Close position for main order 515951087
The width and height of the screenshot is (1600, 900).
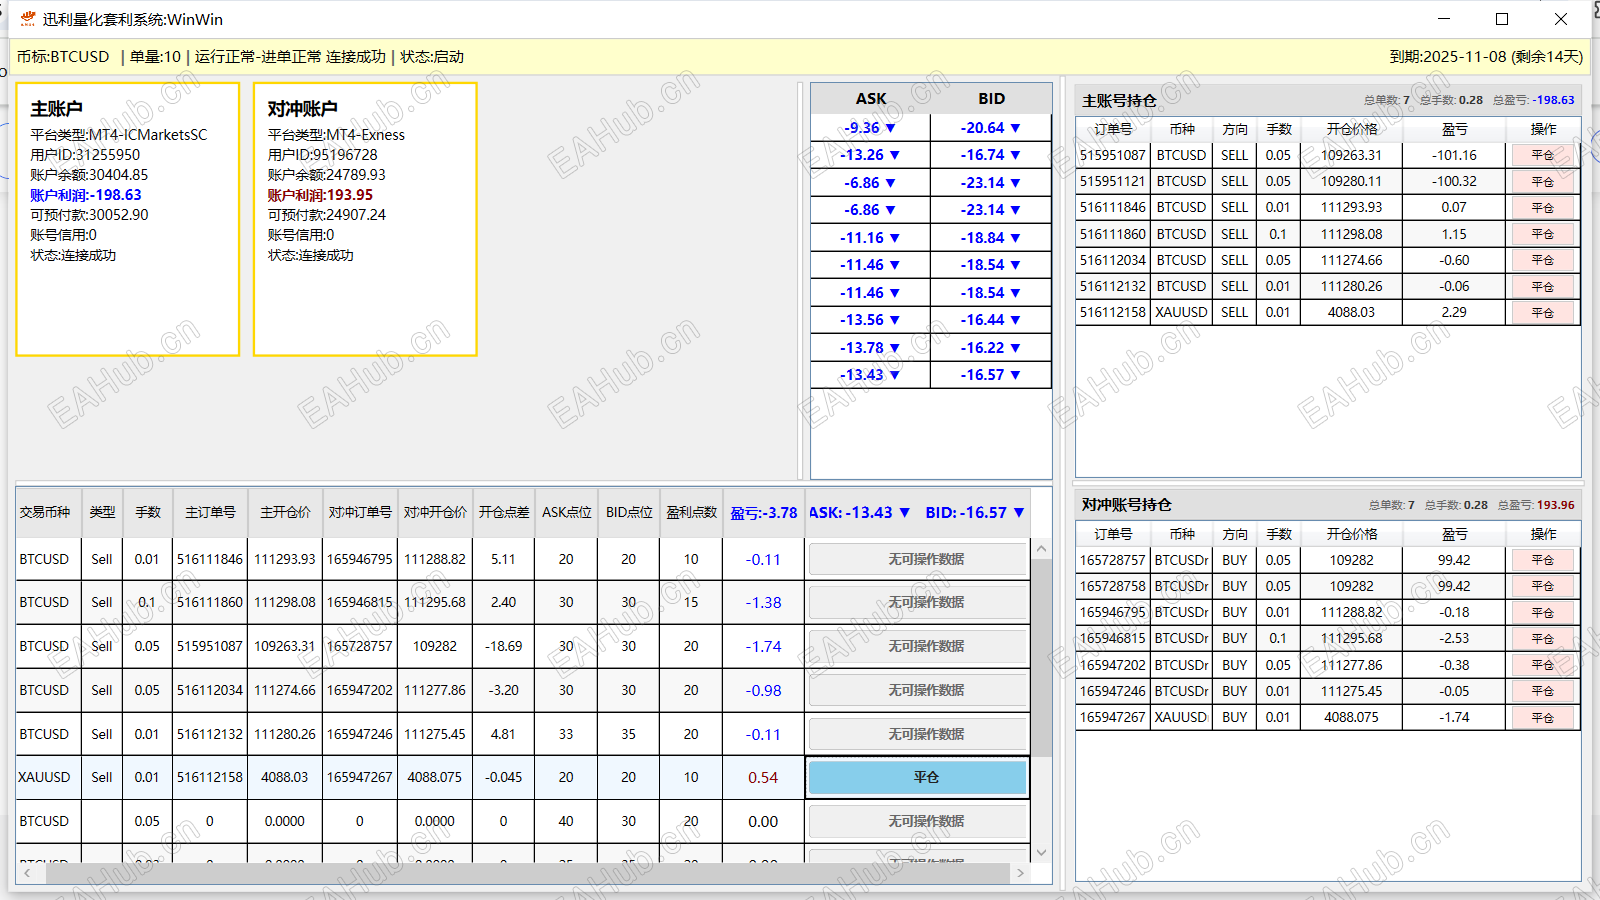coord(1543,155)
